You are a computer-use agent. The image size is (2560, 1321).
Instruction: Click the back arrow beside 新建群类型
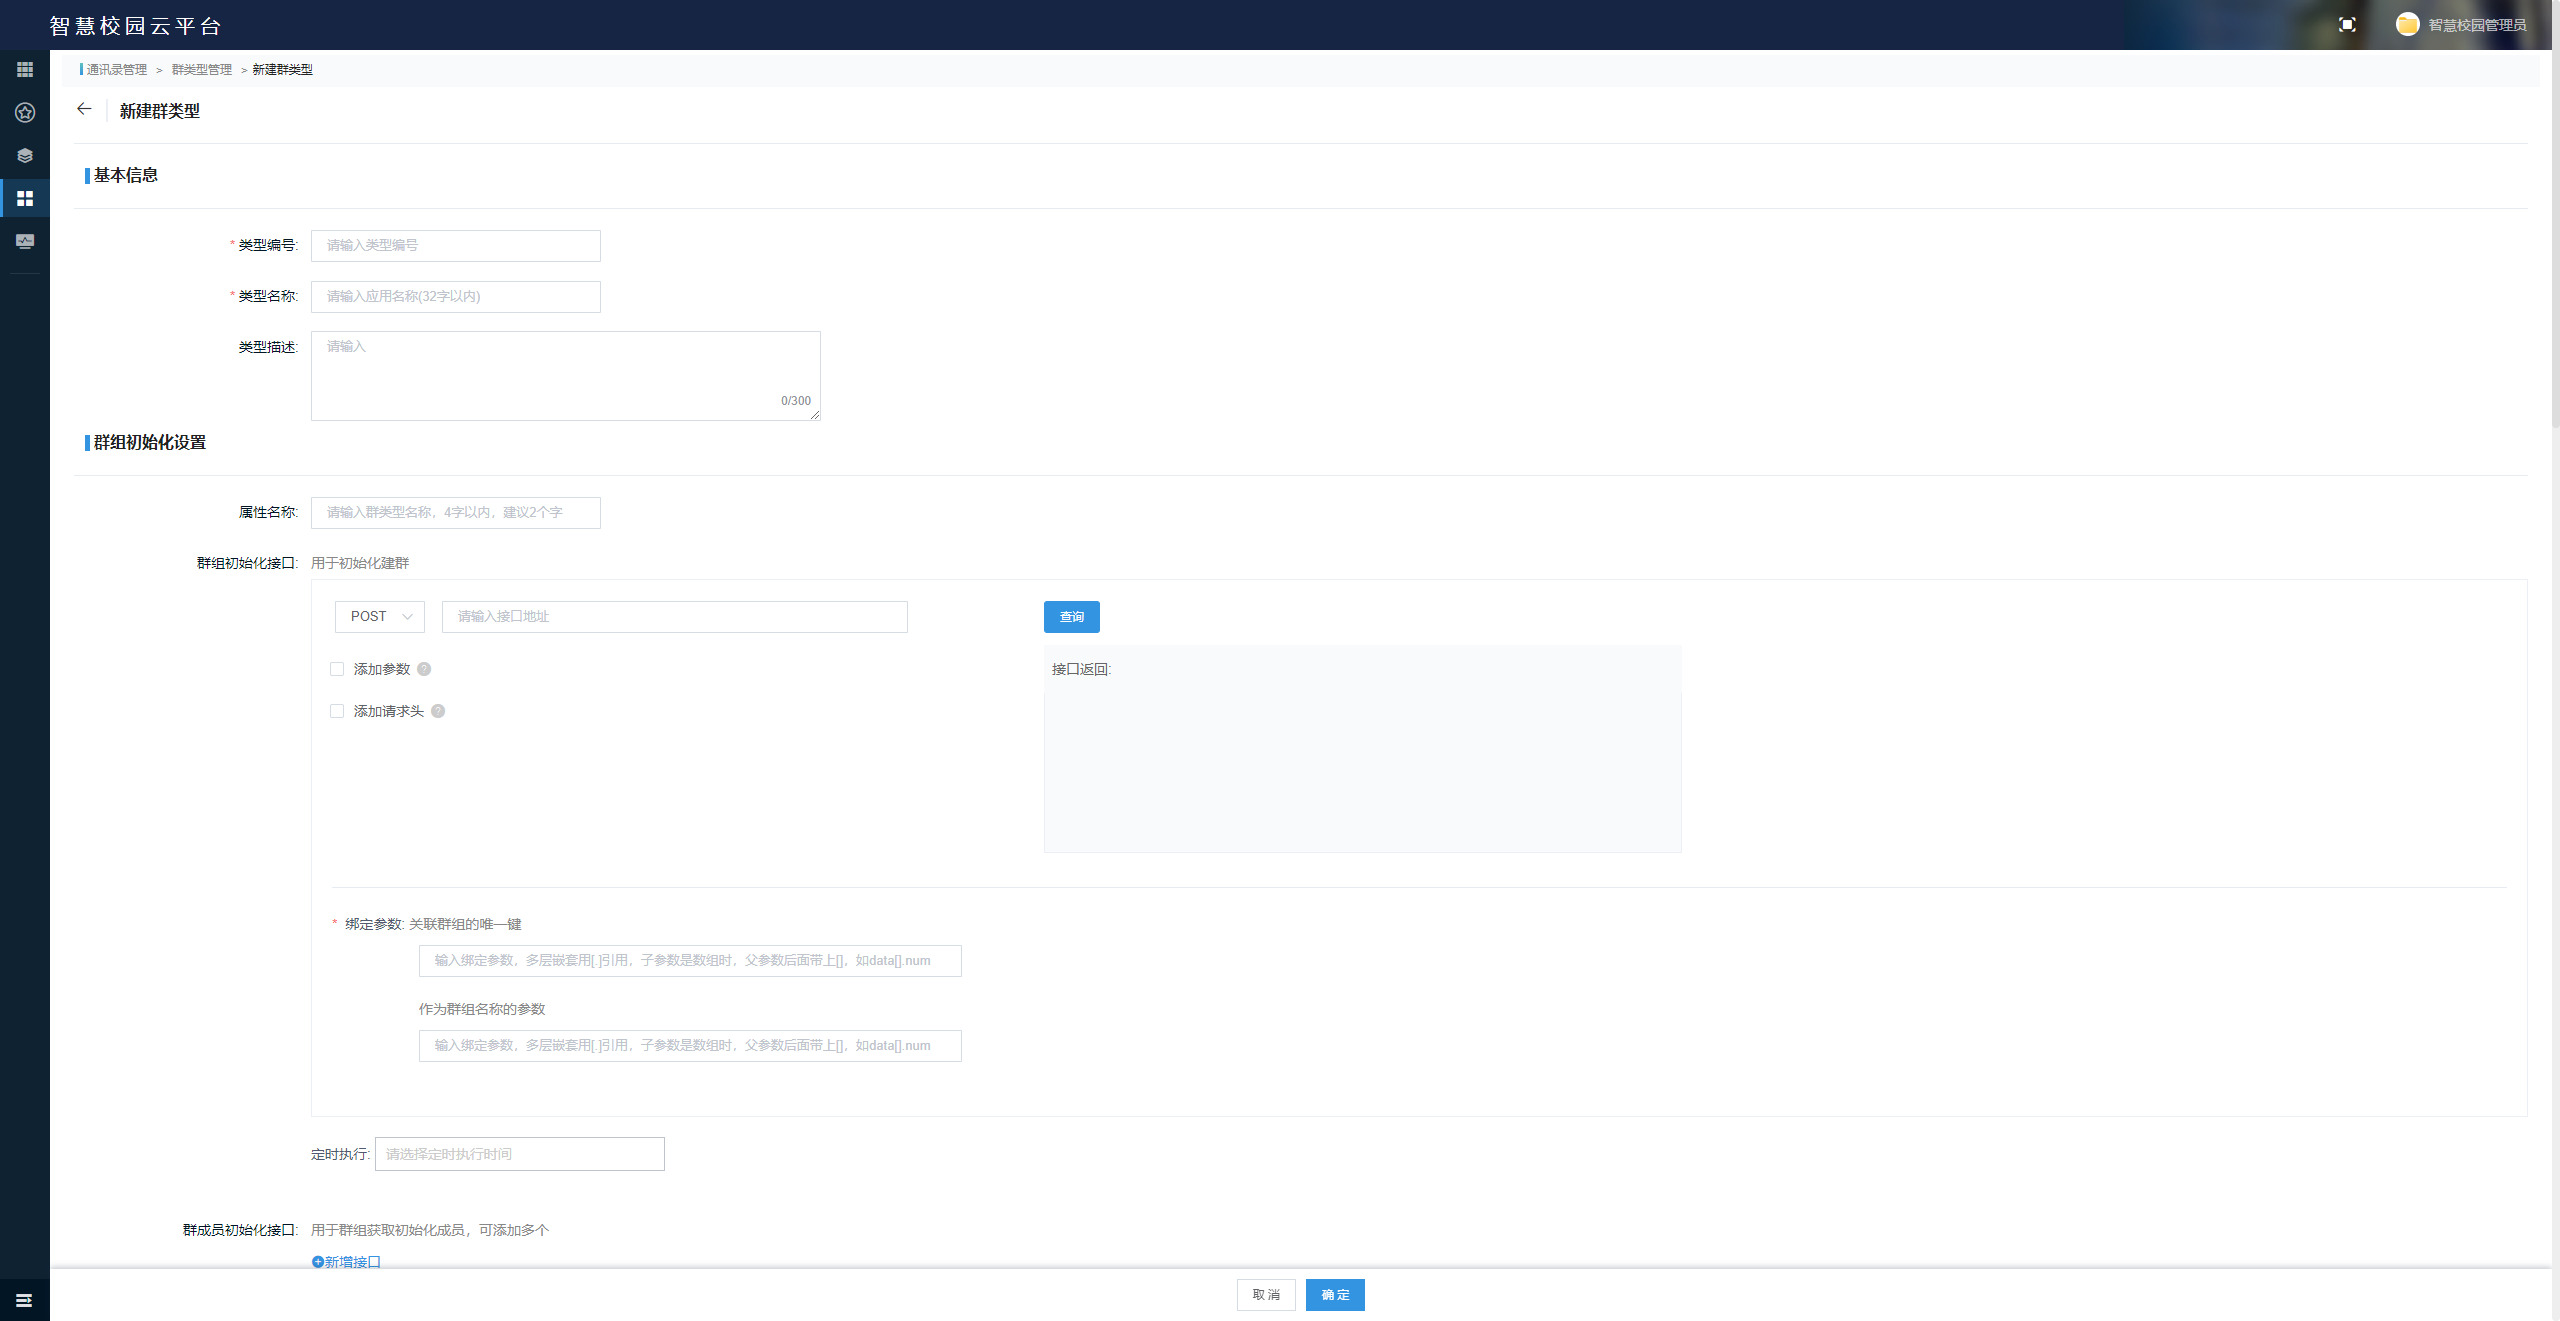84,109
